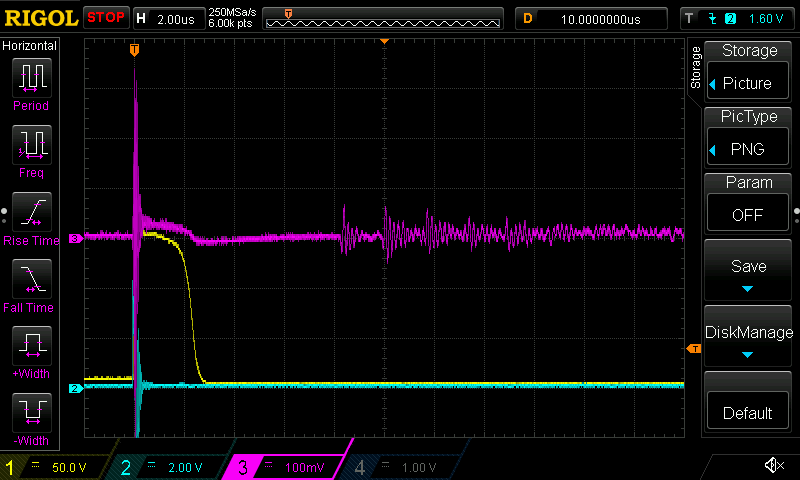Click the orange trigger position T marker atop grid

coord(134,49)
